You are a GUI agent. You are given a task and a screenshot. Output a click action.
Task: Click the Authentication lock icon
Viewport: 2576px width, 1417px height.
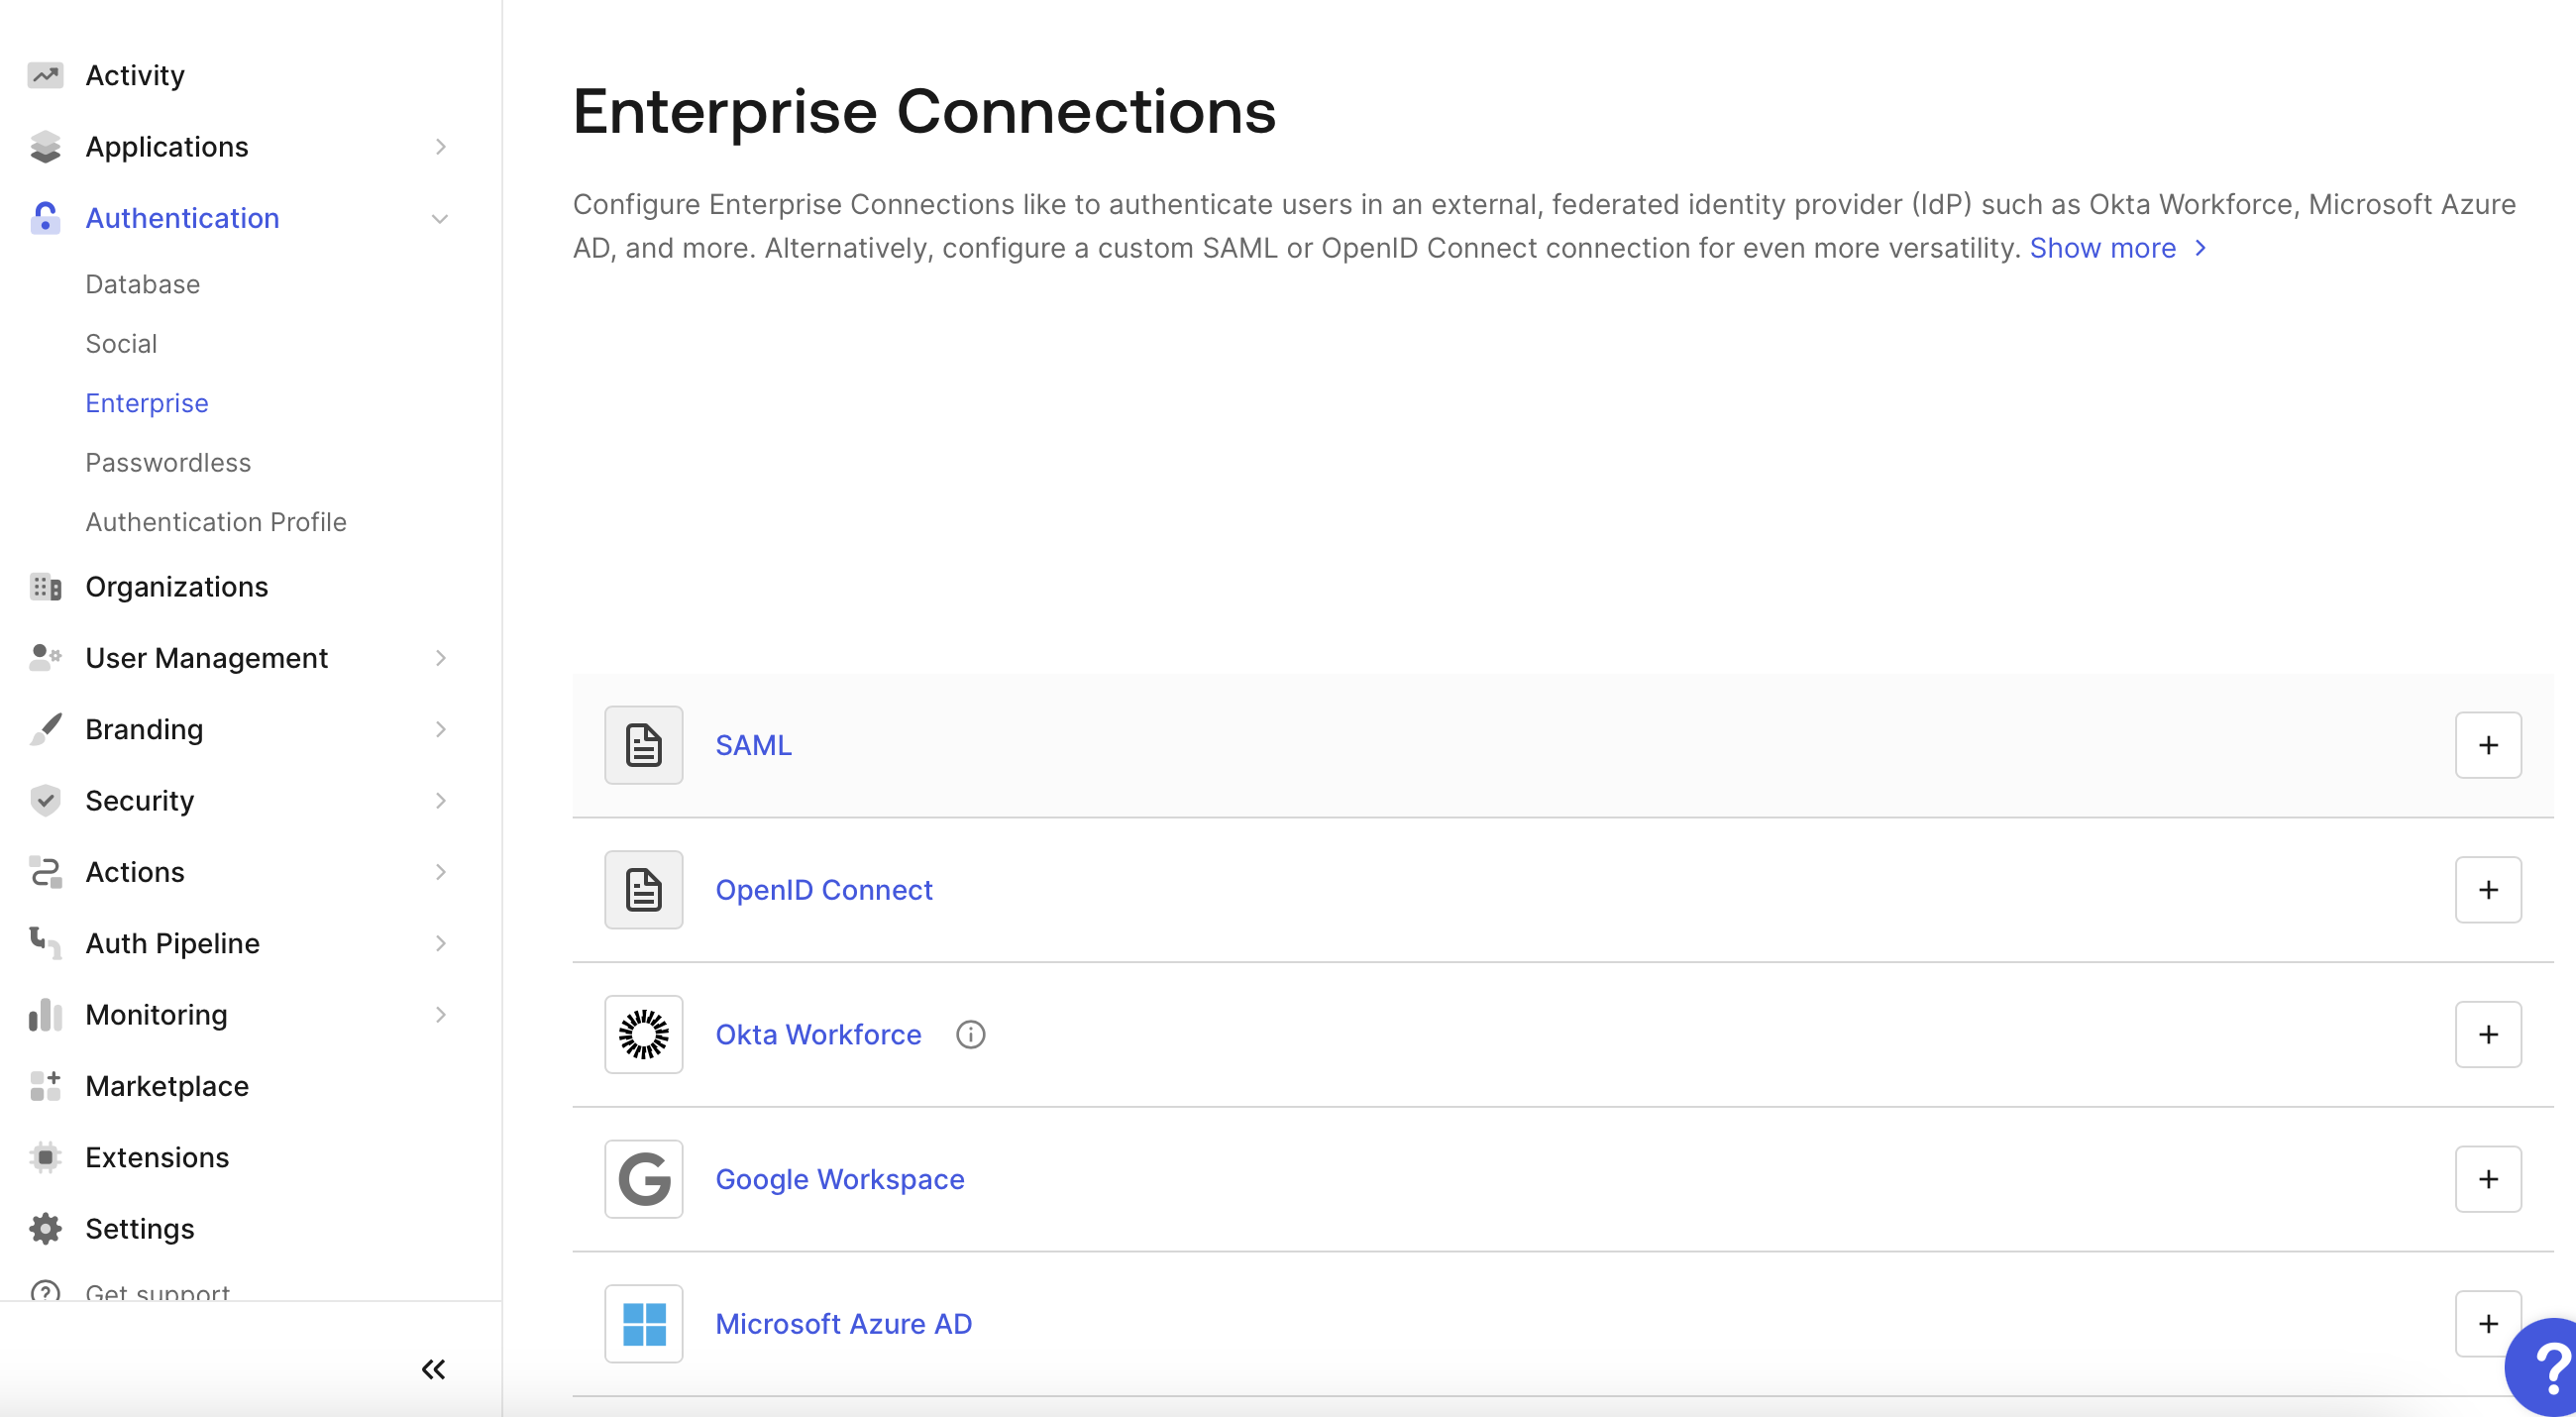click(x=45, y=218)
